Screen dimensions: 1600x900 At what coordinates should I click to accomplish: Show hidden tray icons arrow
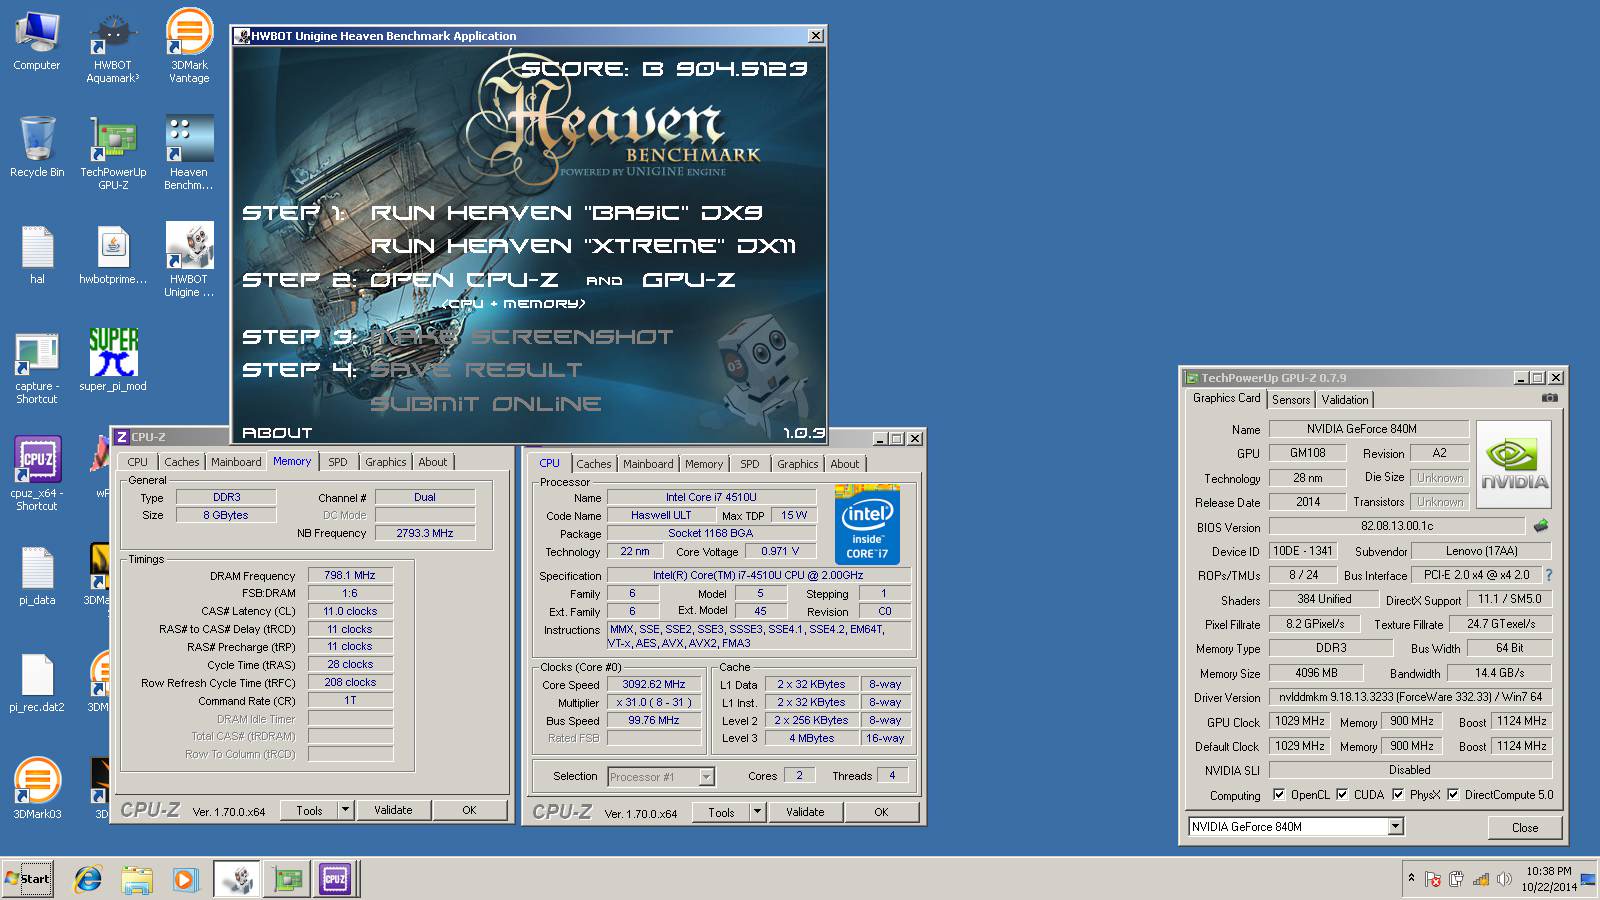click(x=1411, y=878)
